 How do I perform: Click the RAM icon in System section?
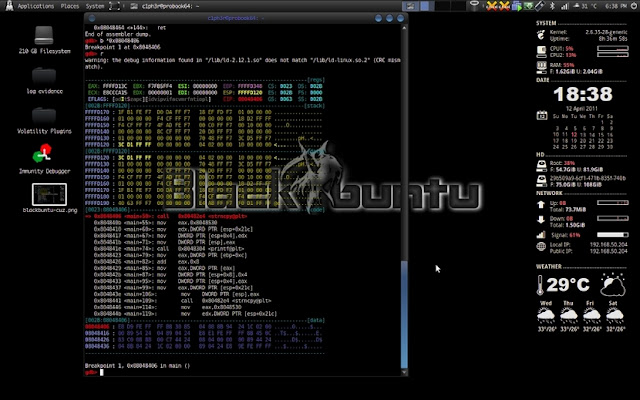541,66
